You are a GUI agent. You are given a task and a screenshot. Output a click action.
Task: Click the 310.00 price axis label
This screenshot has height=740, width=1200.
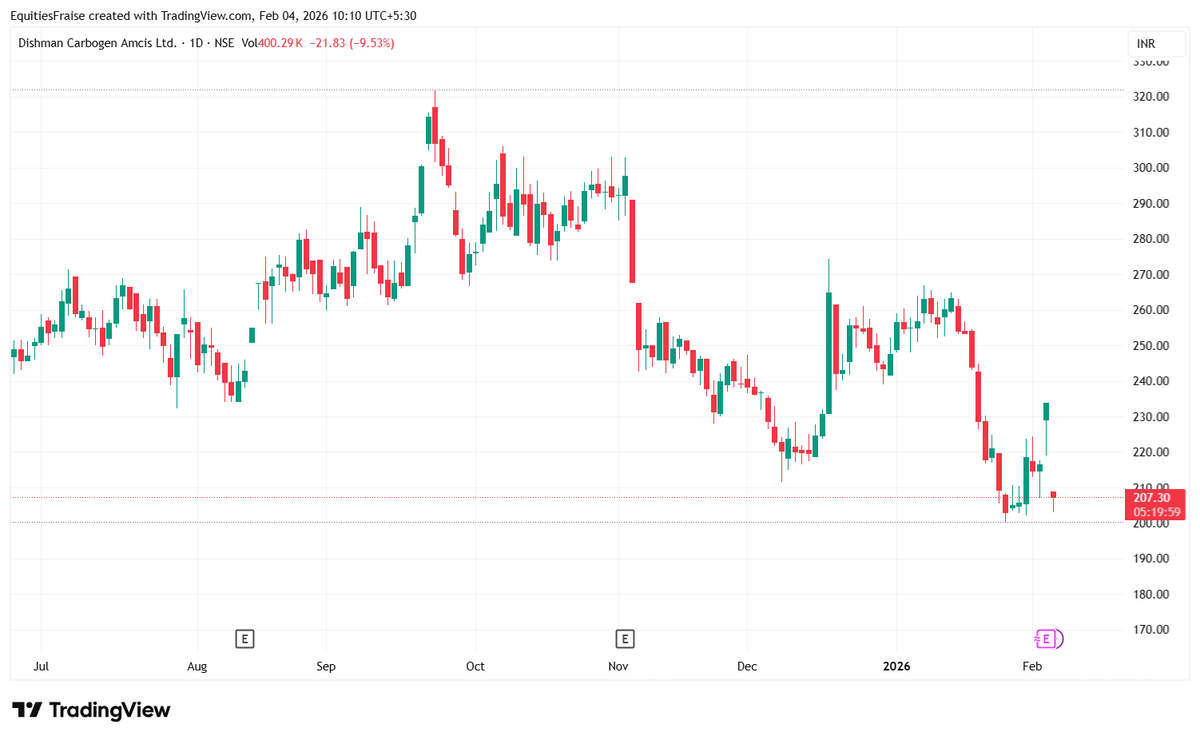tap(1153, 132)
